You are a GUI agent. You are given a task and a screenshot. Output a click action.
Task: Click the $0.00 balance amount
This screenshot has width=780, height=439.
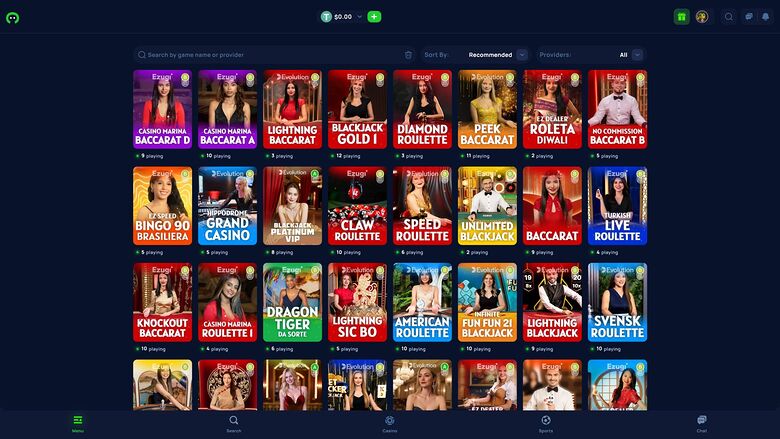(343, 17)
